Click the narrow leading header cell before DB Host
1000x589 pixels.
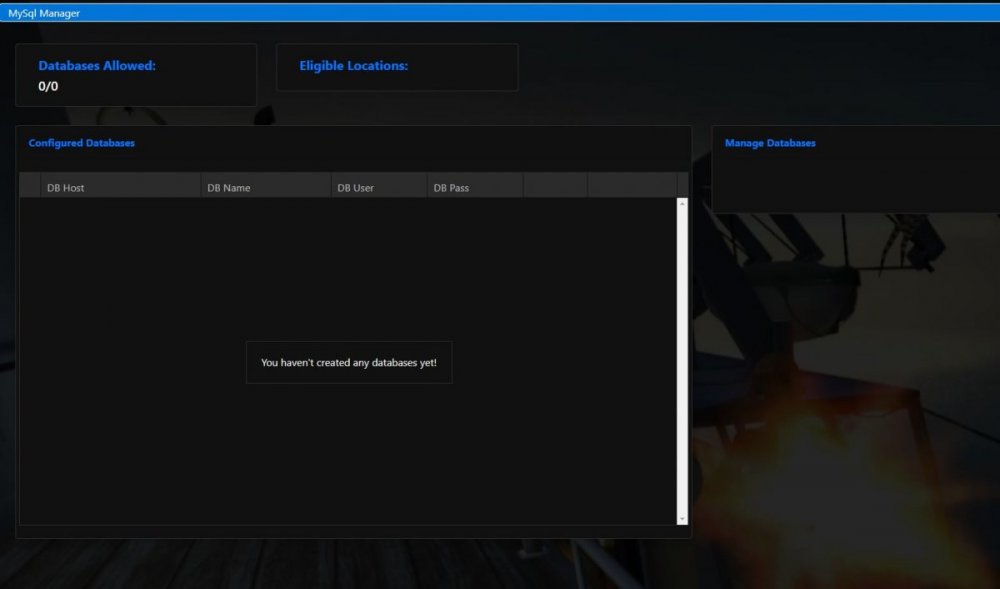click(30, 186)
